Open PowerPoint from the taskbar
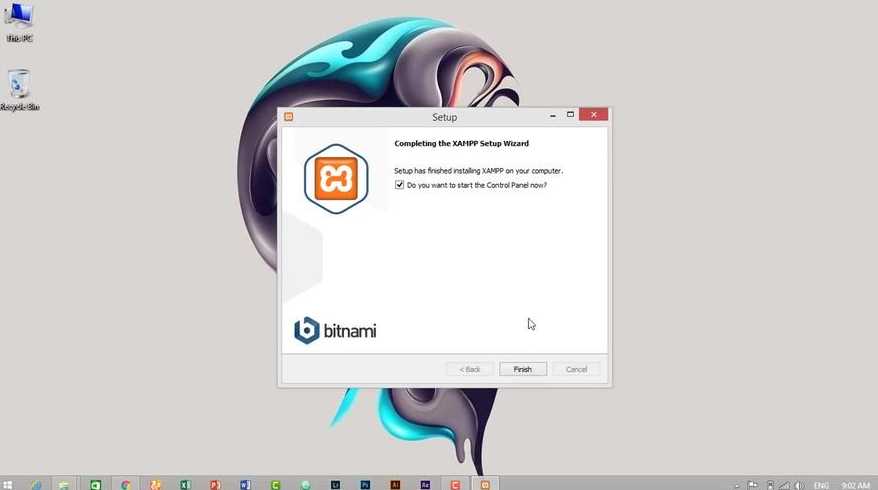Image resolution: width=878 pixels, height=490 pixels. click(x=215, y=484)
